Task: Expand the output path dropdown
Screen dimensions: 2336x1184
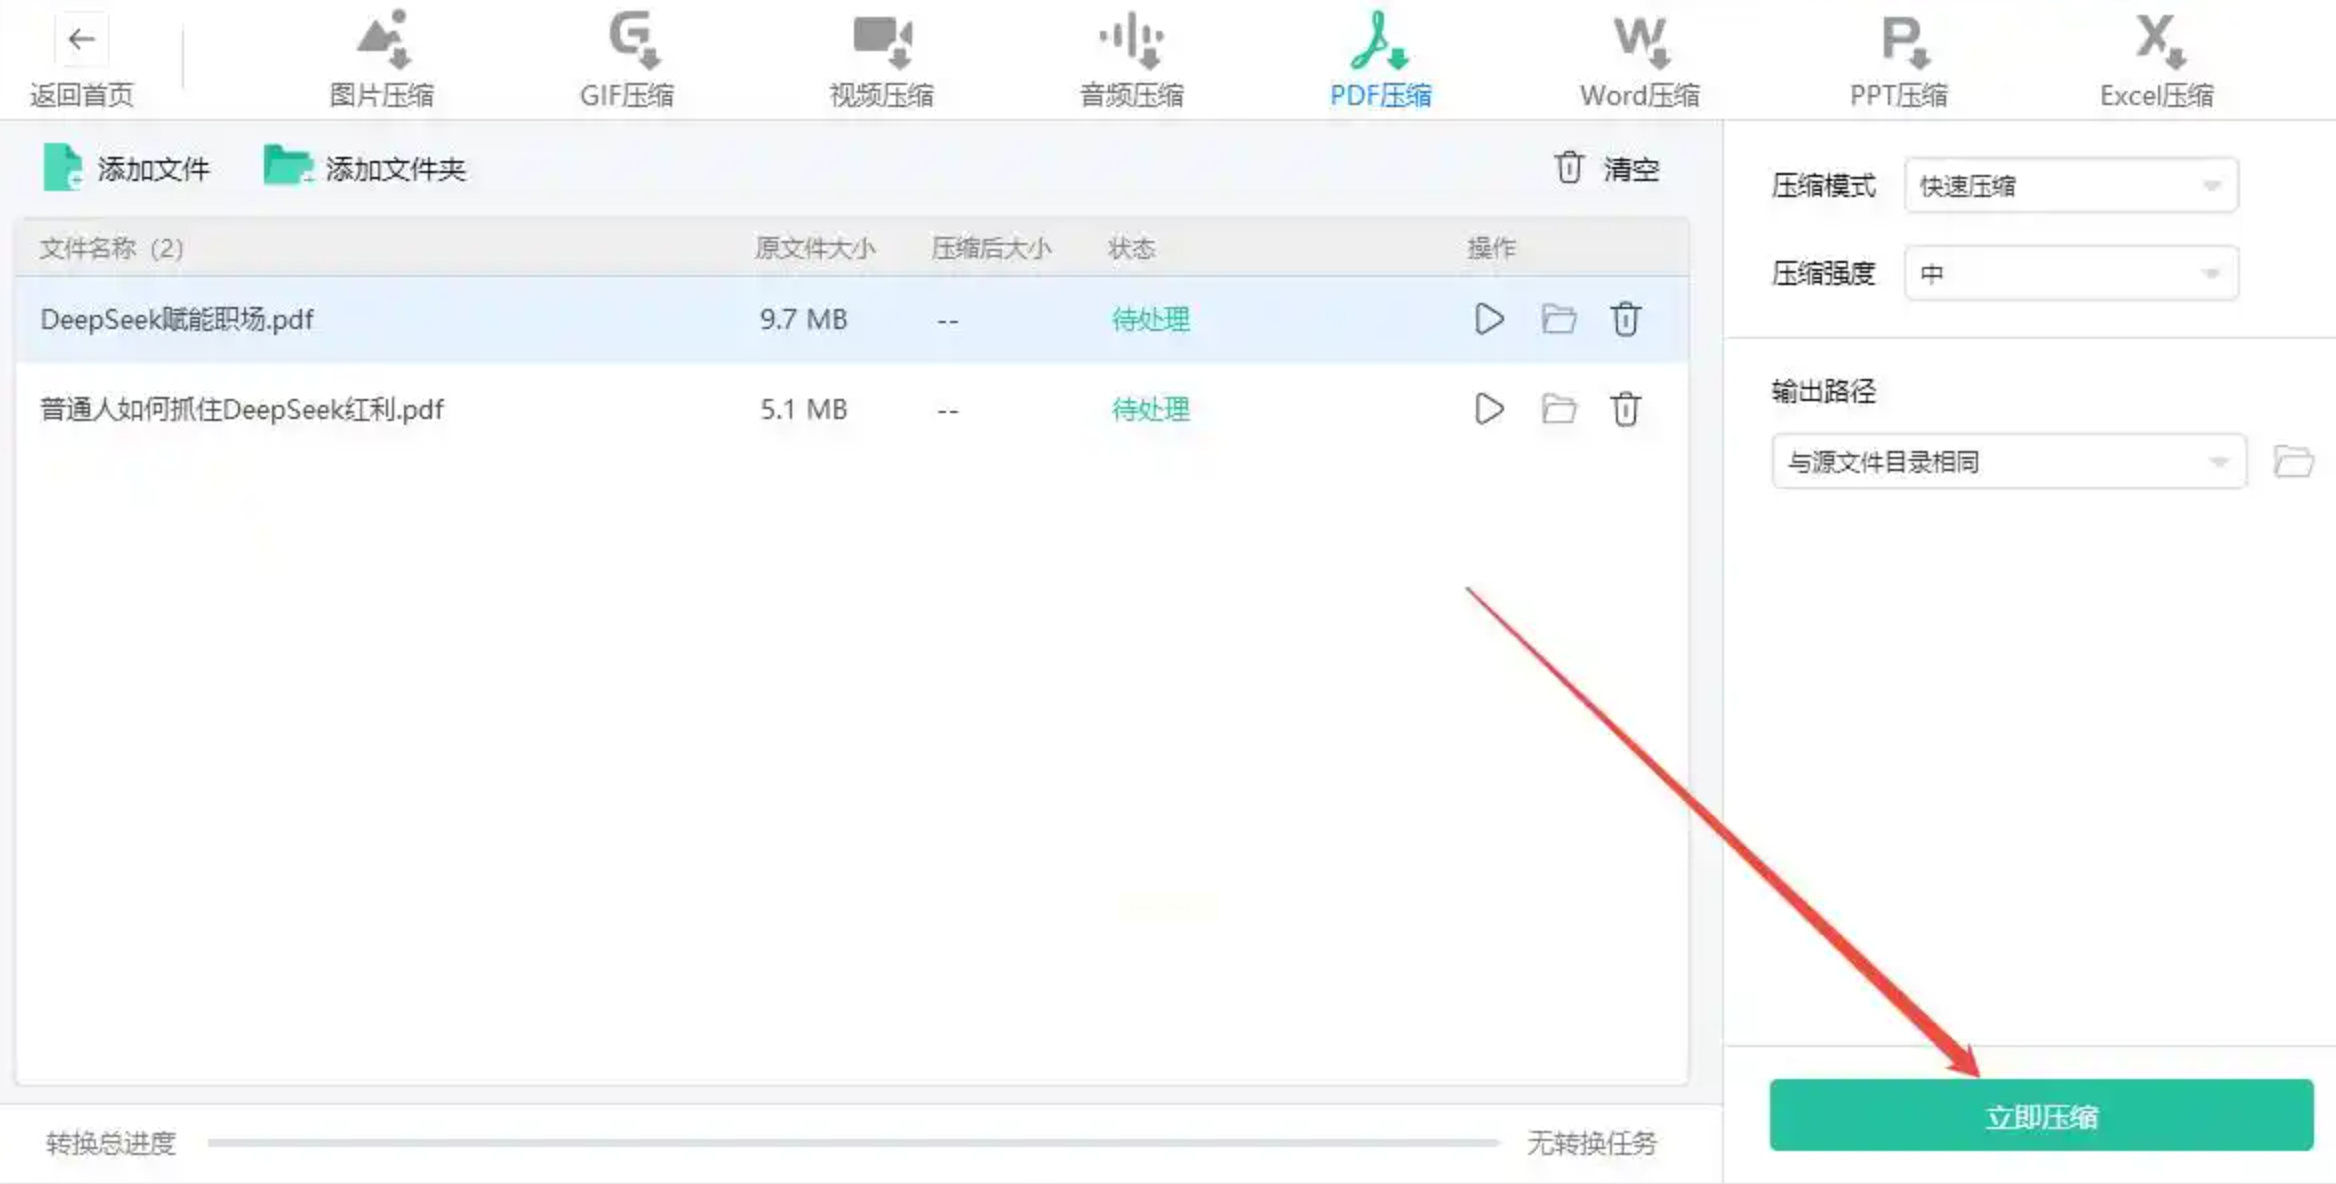Action: pyautogui.click(x=2008, y=461)
